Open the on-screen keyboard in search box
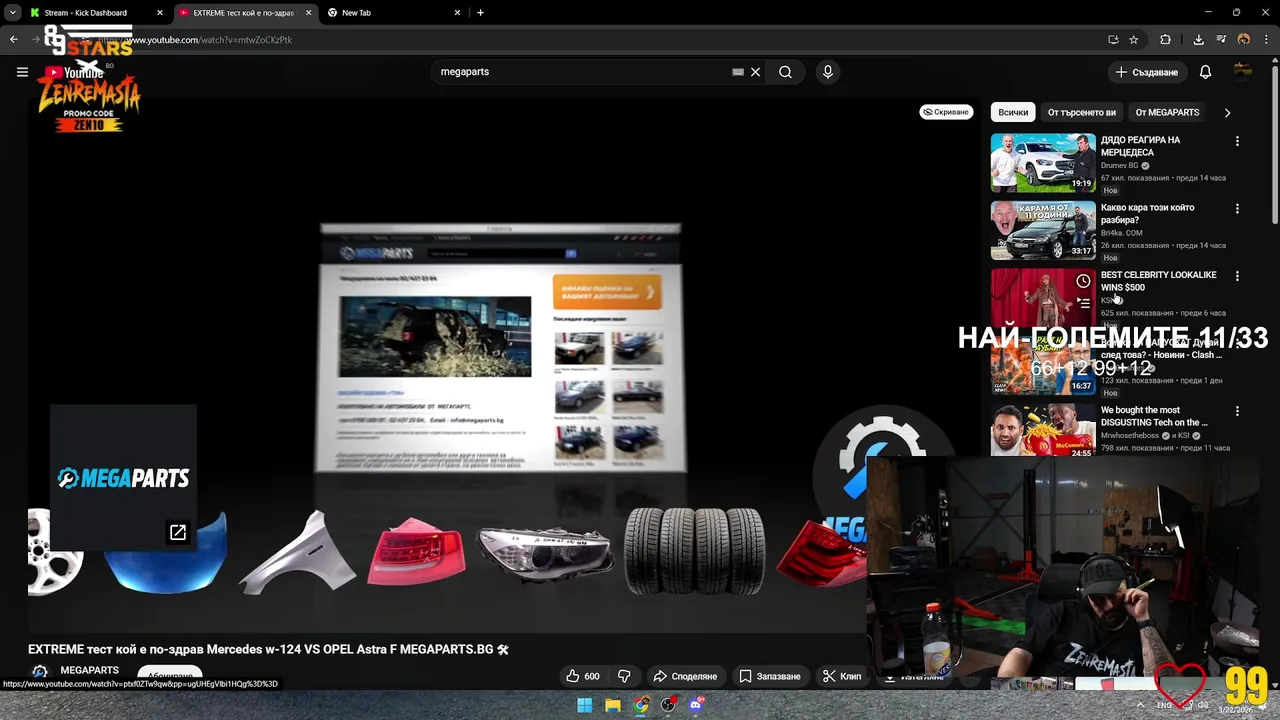1280x720 pixels. click(738, 72)
